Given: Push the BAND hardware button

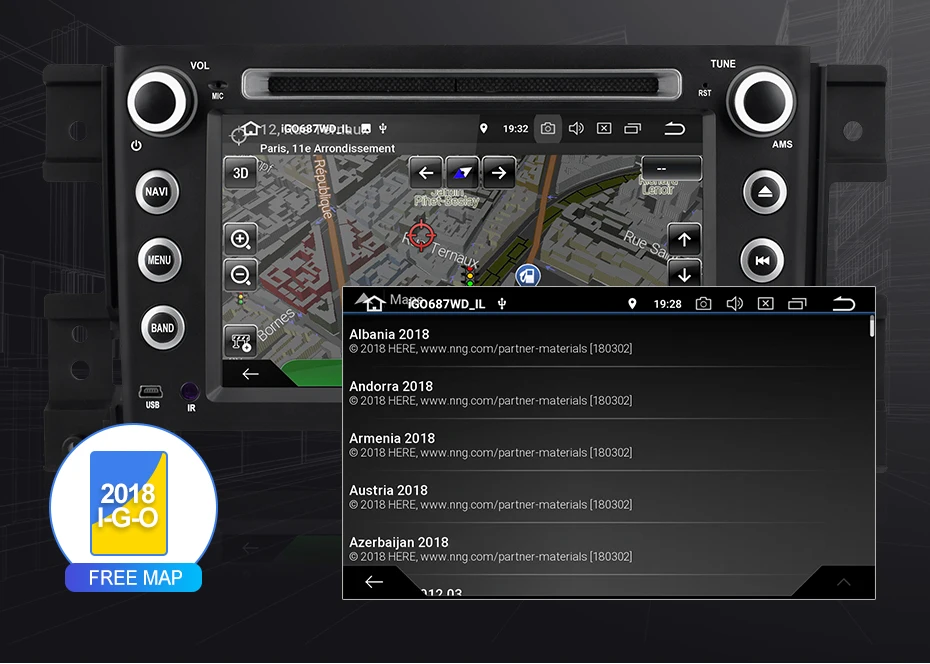Looking at the screenshot, I should coord(163,328).
